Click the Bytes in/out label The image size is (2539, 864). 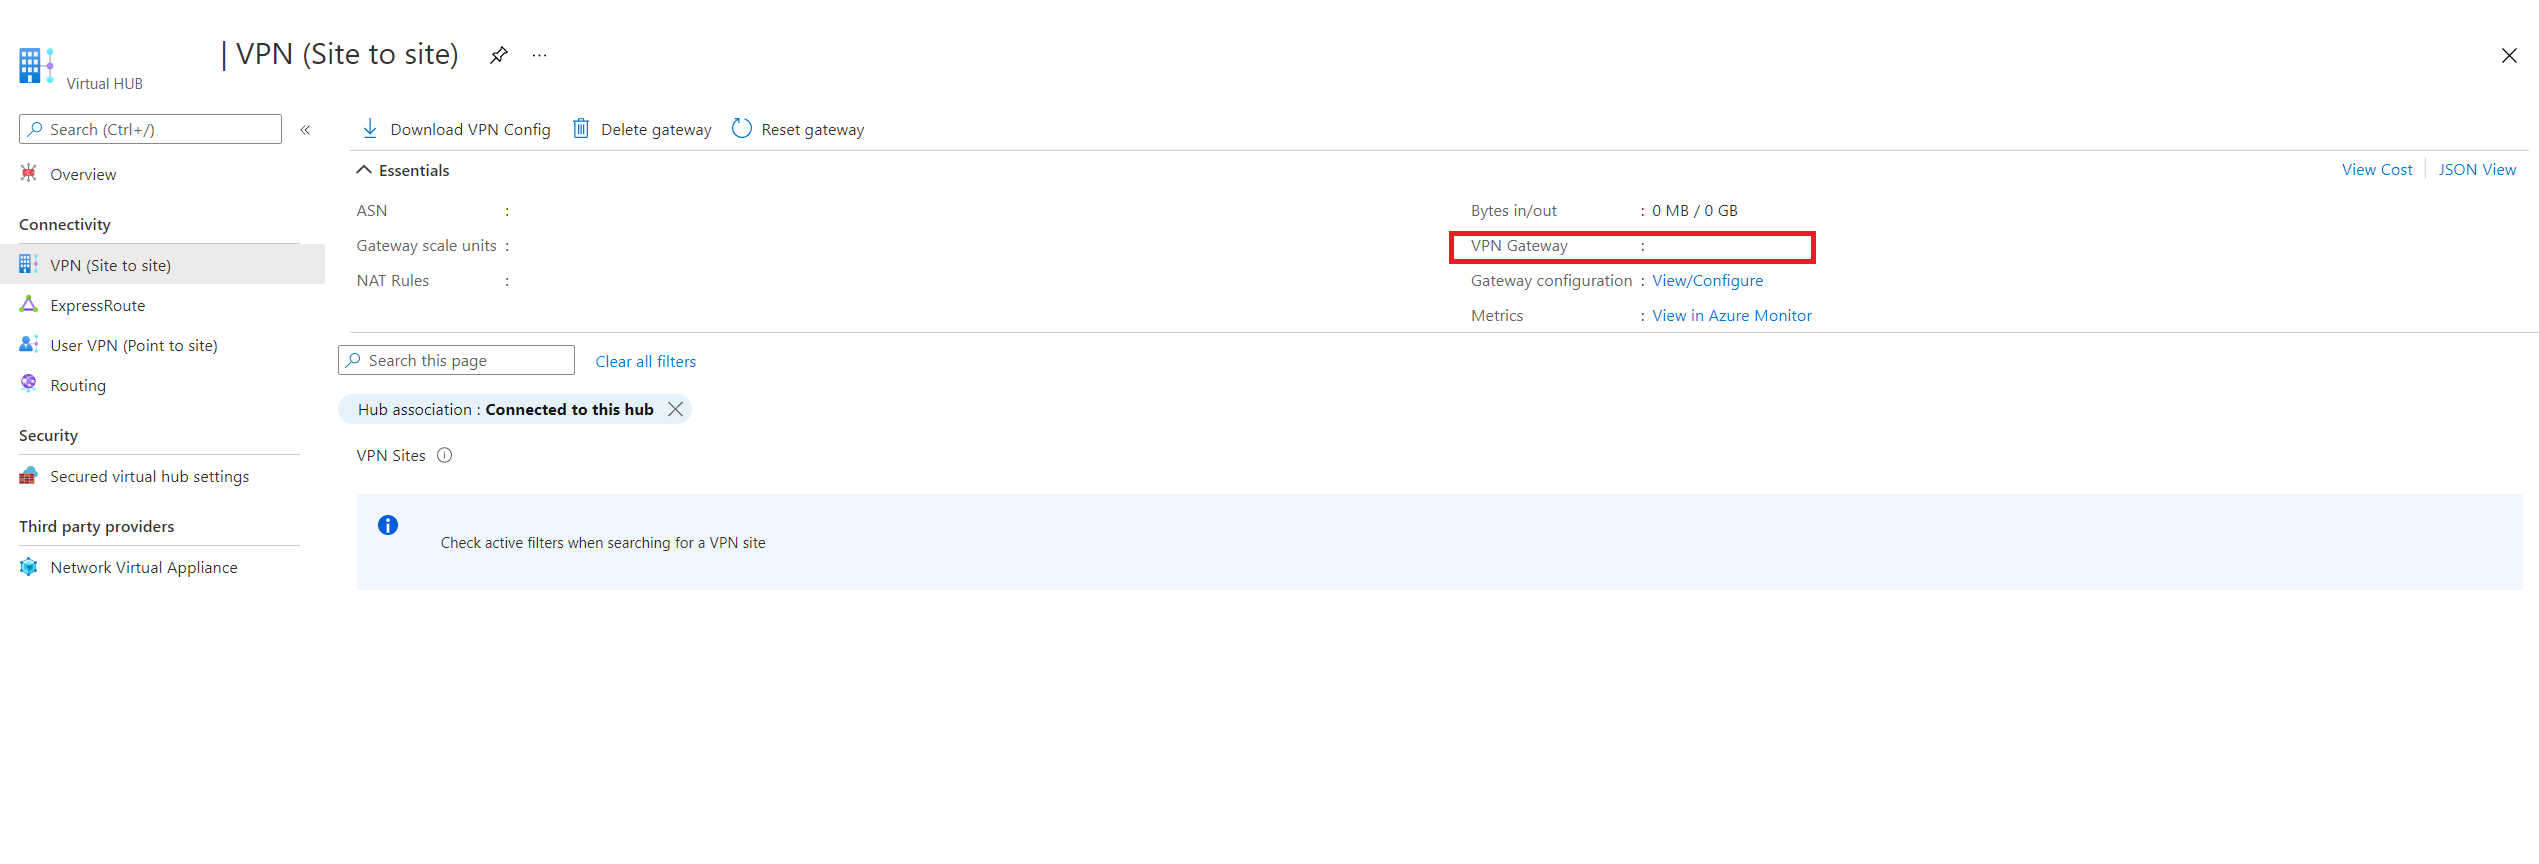tap(1513, 211)
